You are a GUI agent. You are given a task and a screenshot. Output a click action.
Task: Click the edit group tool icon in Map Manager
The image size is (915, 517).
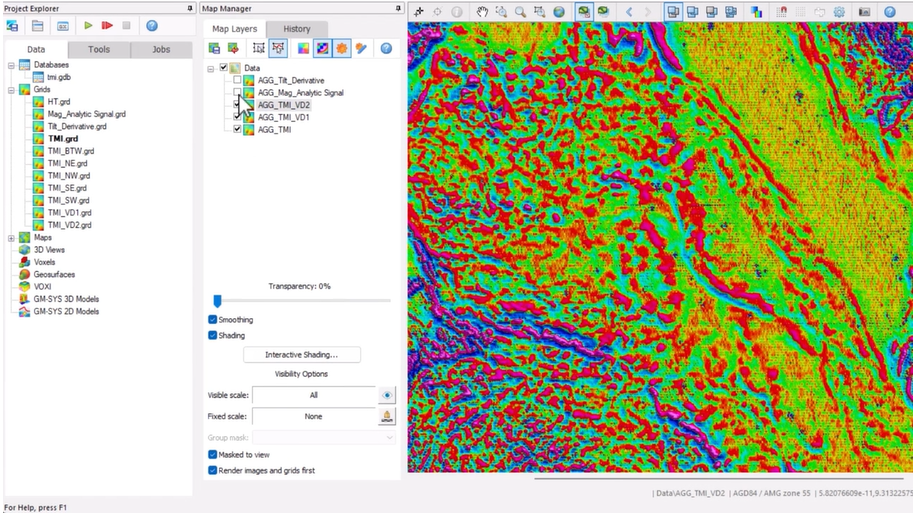tap(278, 48)
